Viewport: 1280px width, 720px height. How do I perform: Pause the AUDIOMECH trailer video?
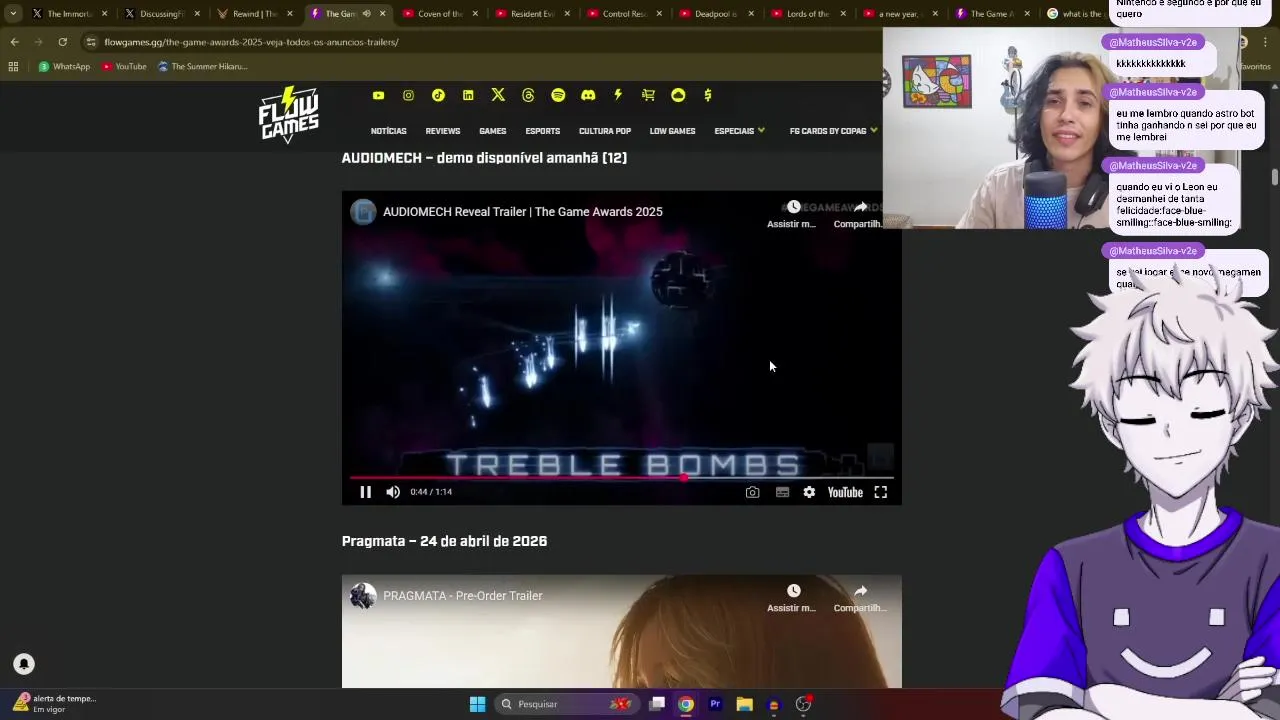[x=366, y=492]
